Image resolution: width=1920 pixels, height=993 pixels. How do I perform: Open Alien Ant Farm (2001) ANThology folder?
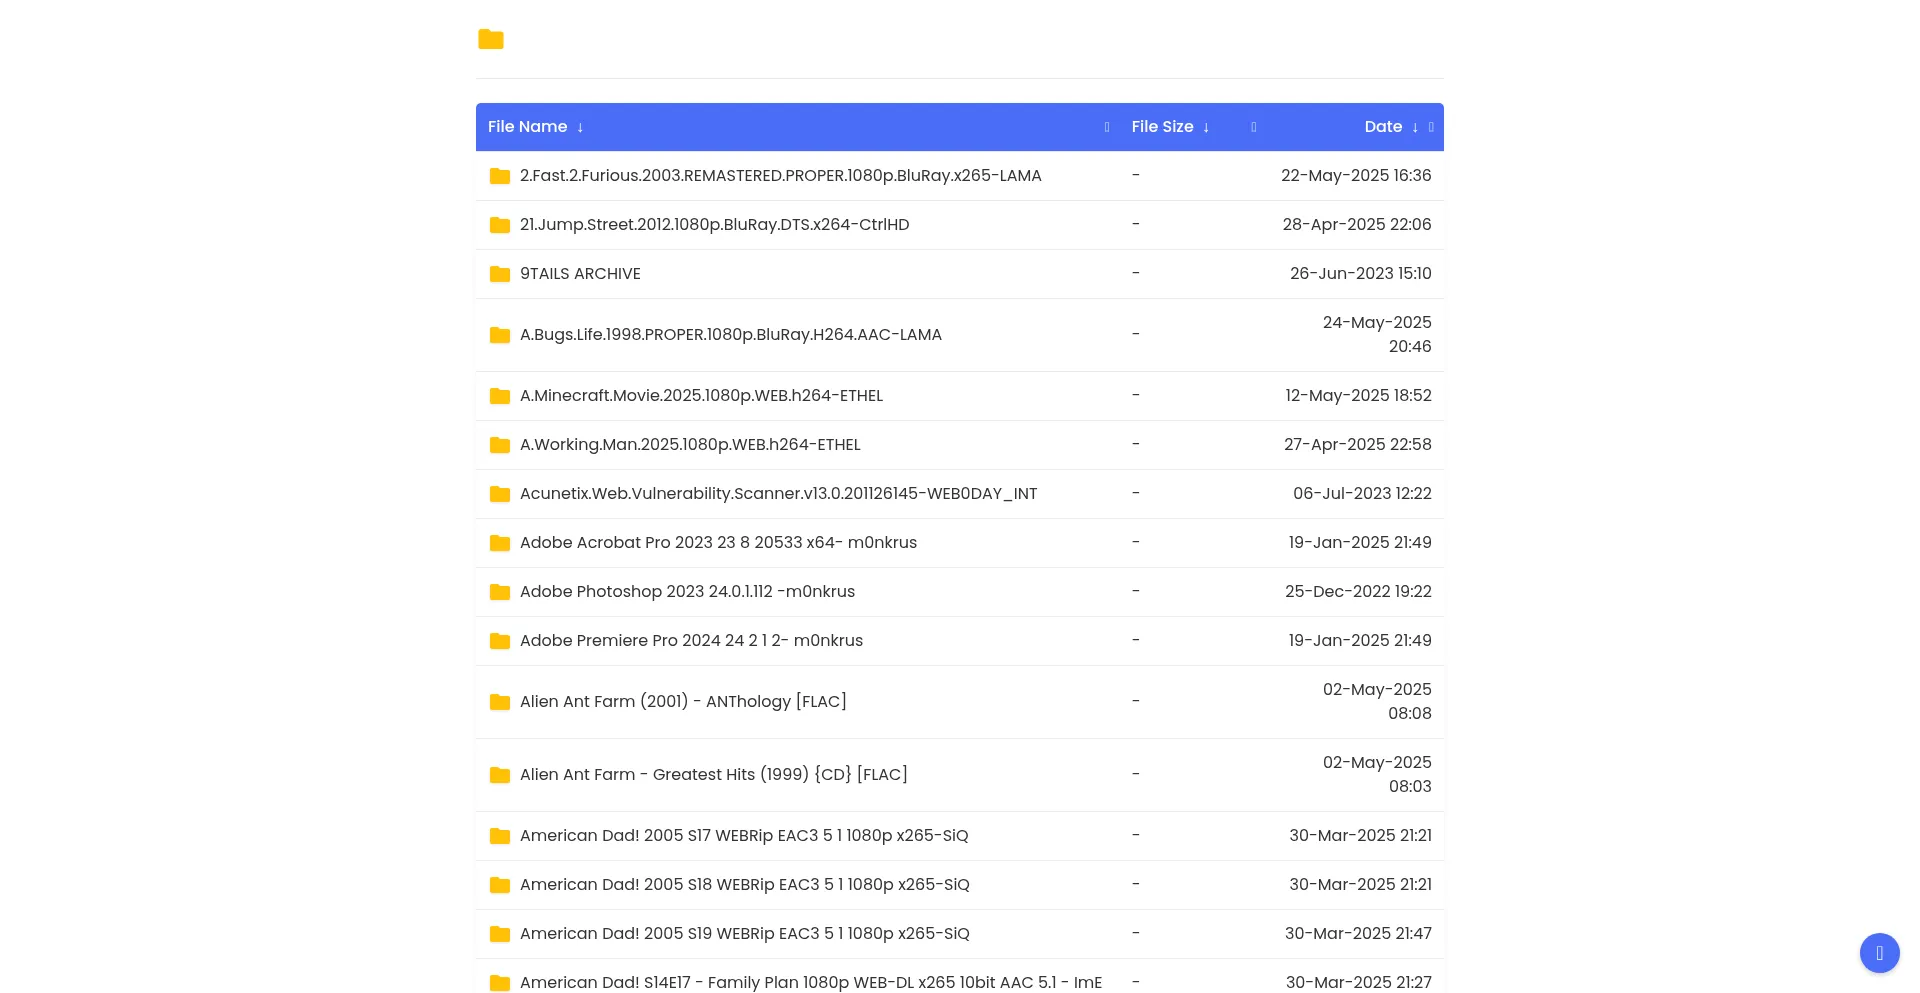(x=683, y=701)
